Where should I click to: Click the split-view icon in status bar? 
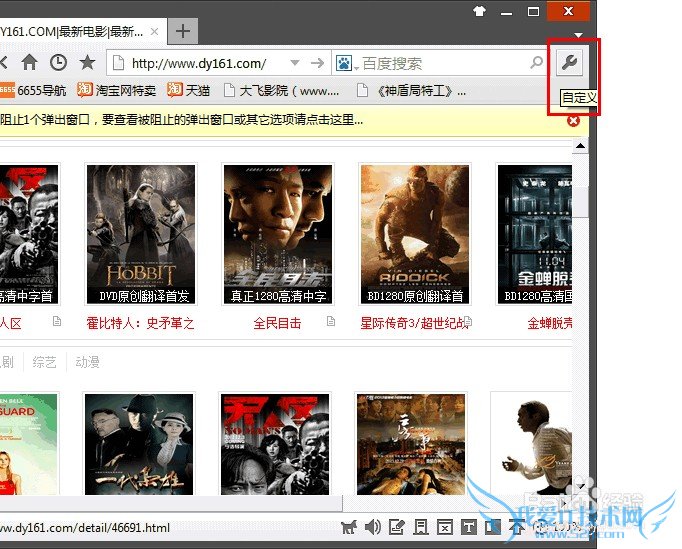pos(492,528)
